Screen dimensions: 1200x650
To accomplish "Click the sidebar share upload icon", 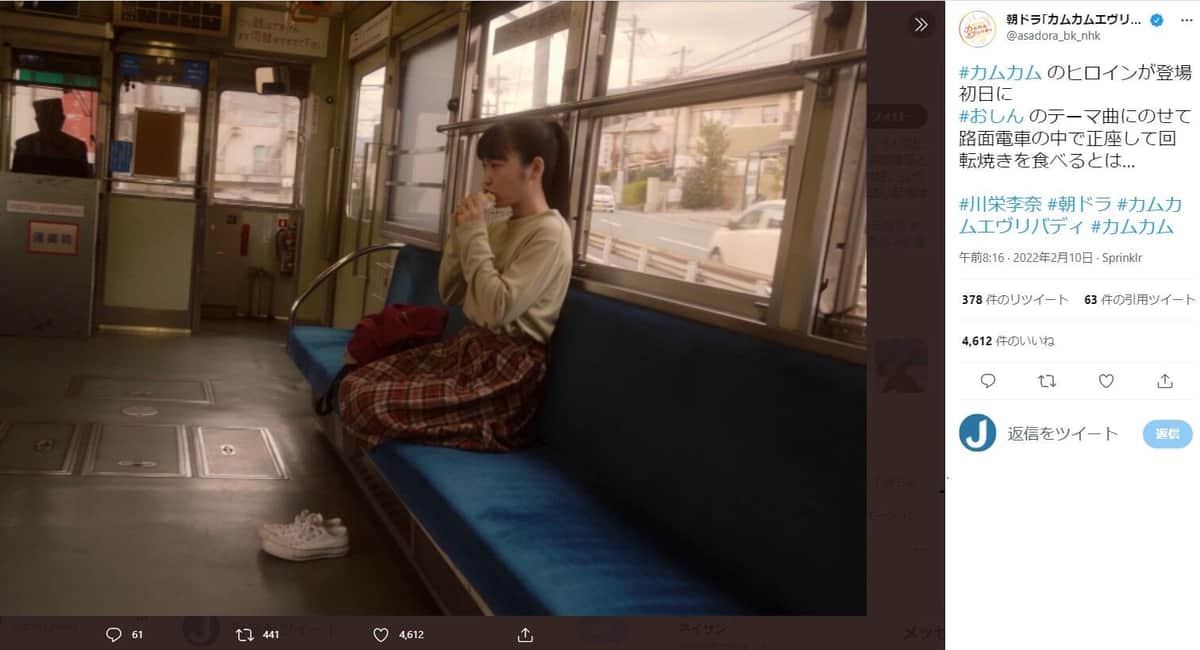I will coord(1165,381).
